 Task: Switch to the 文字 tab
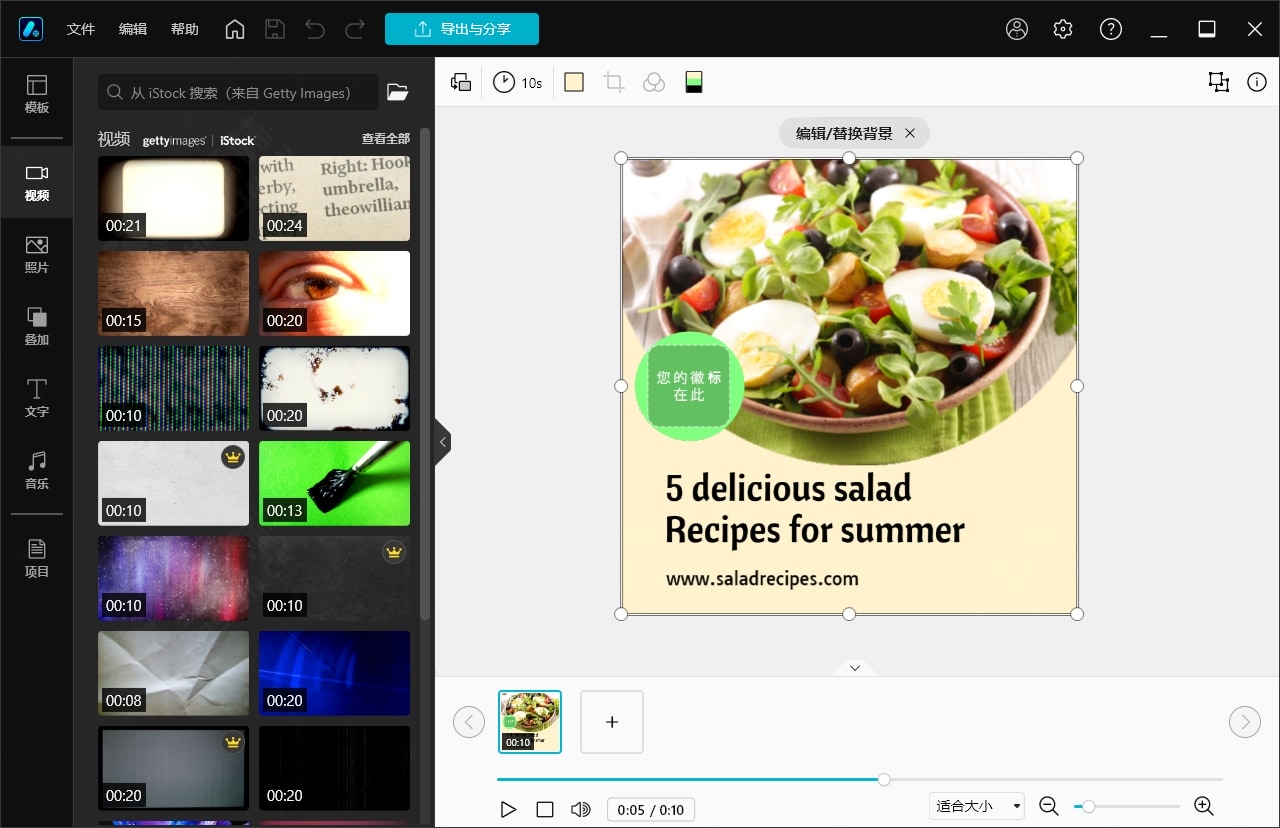[x=37, y=398]
